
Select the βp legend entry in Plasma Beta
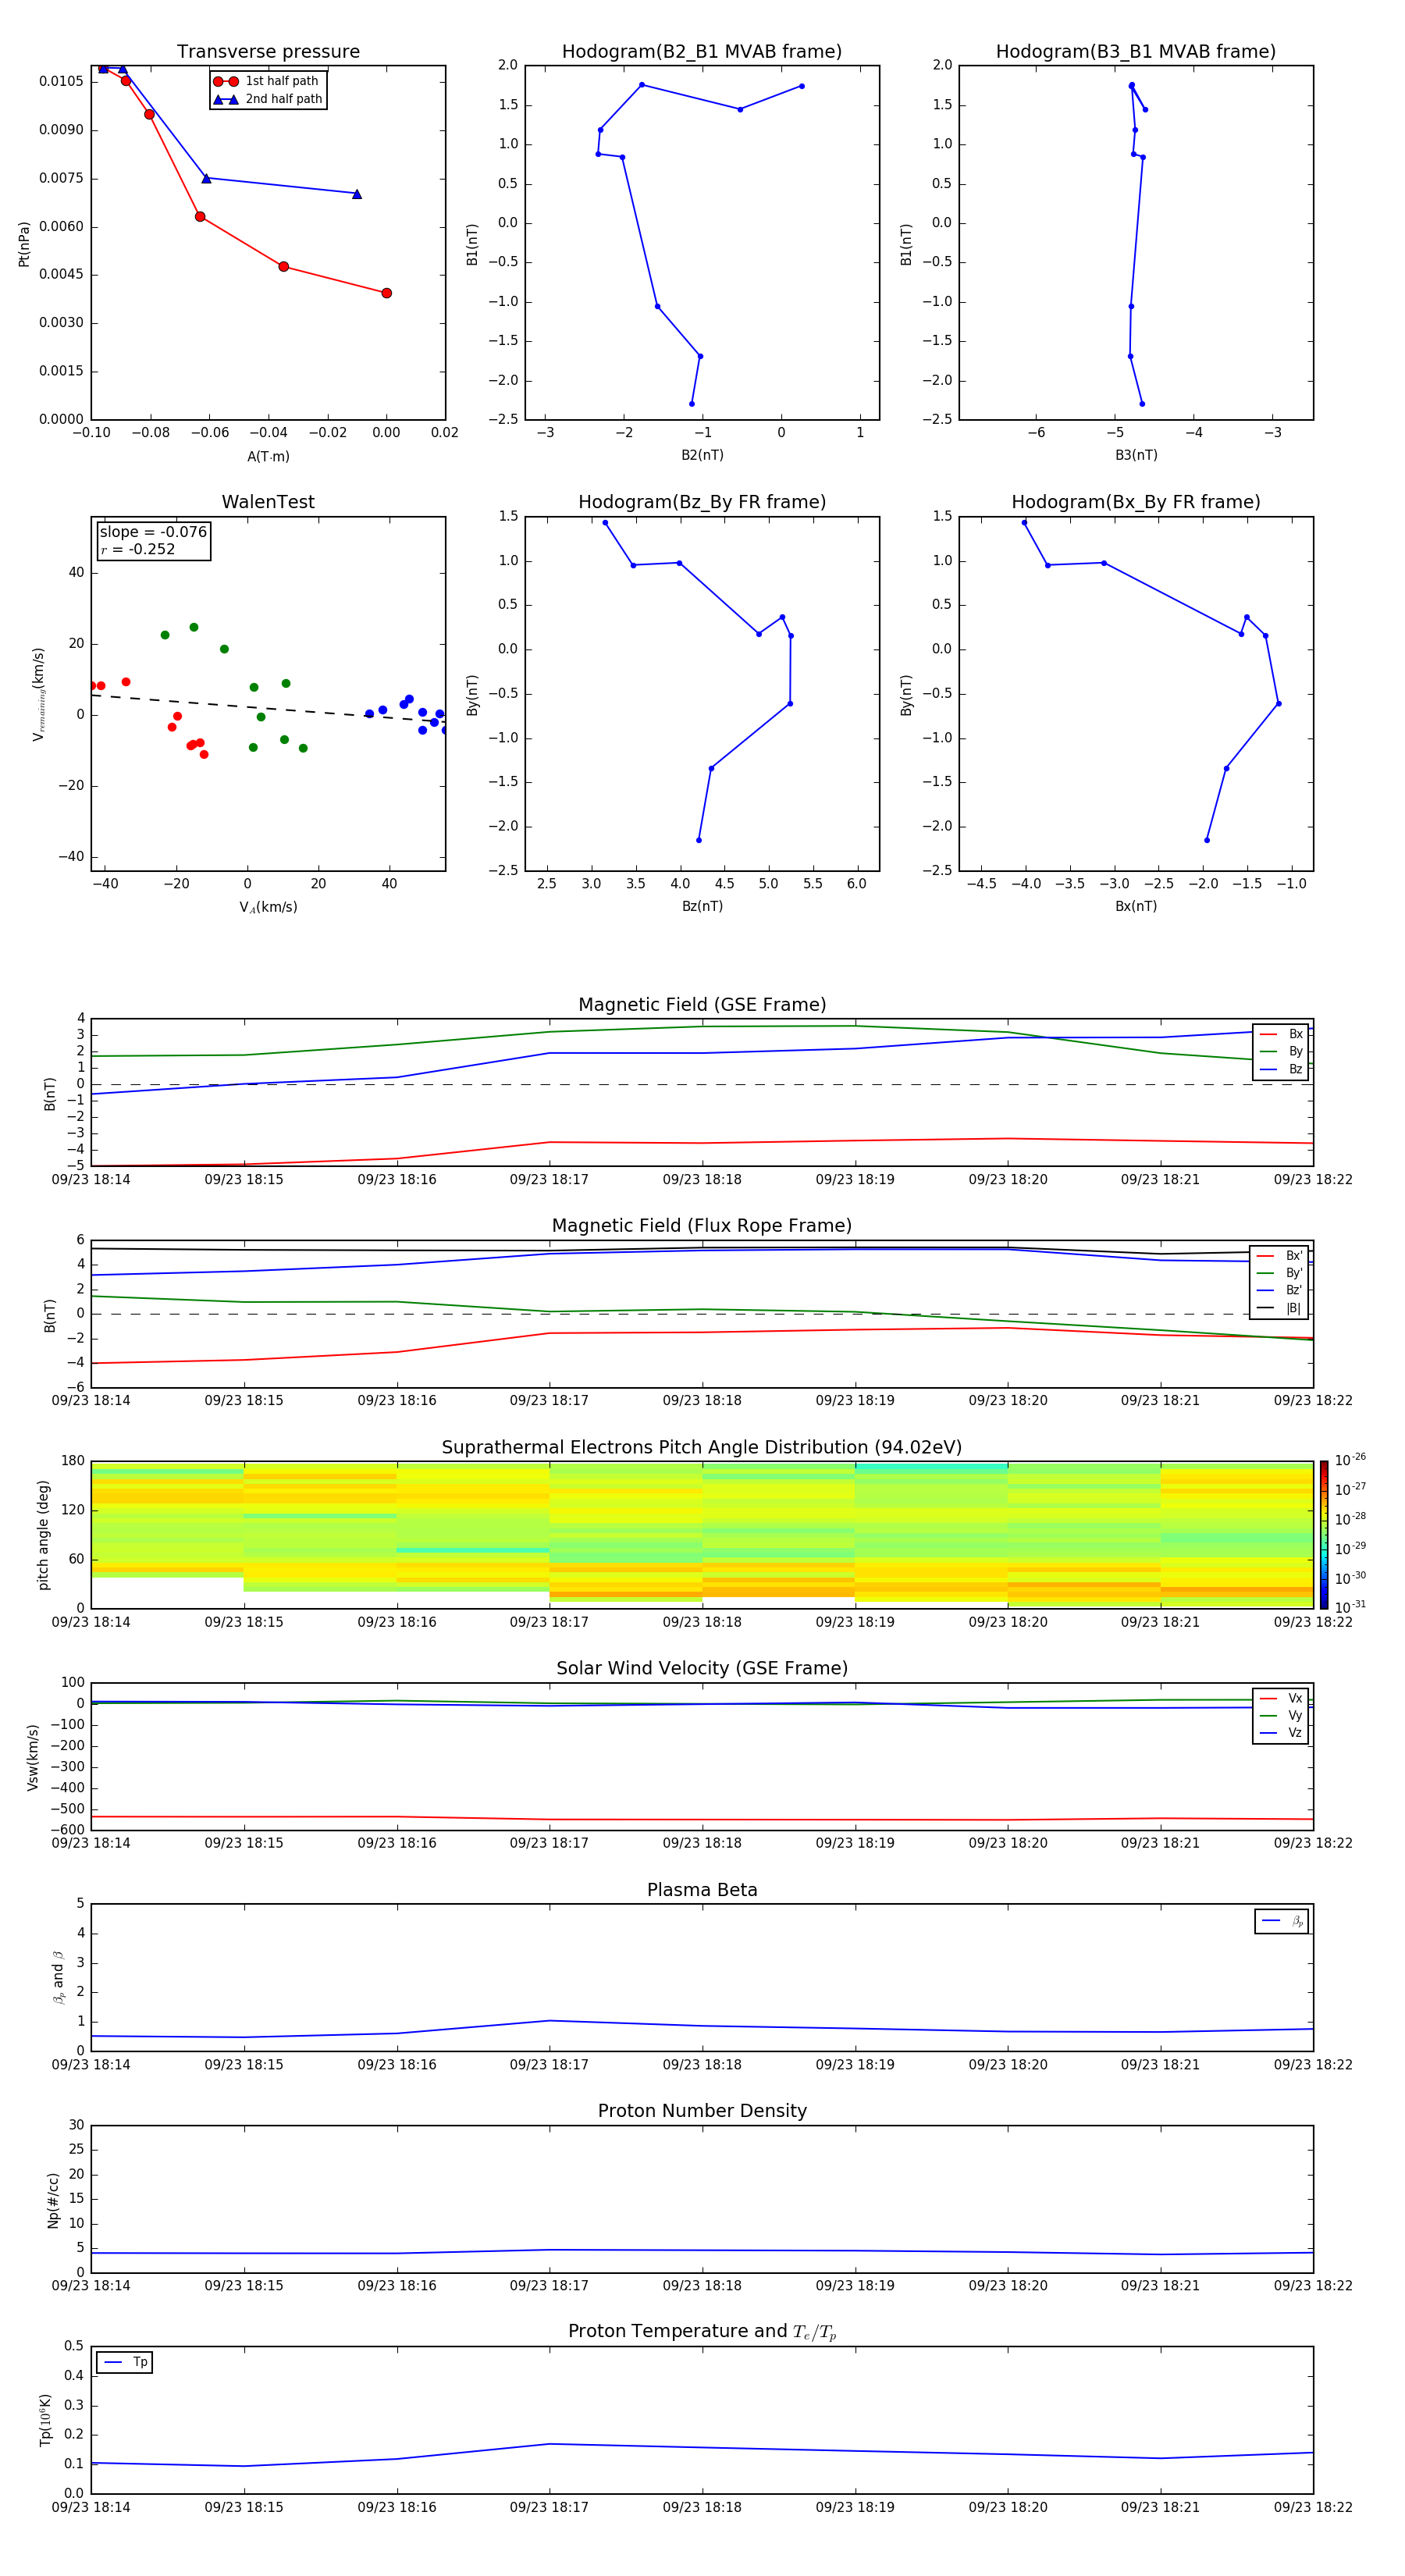coord(1282,1921)
